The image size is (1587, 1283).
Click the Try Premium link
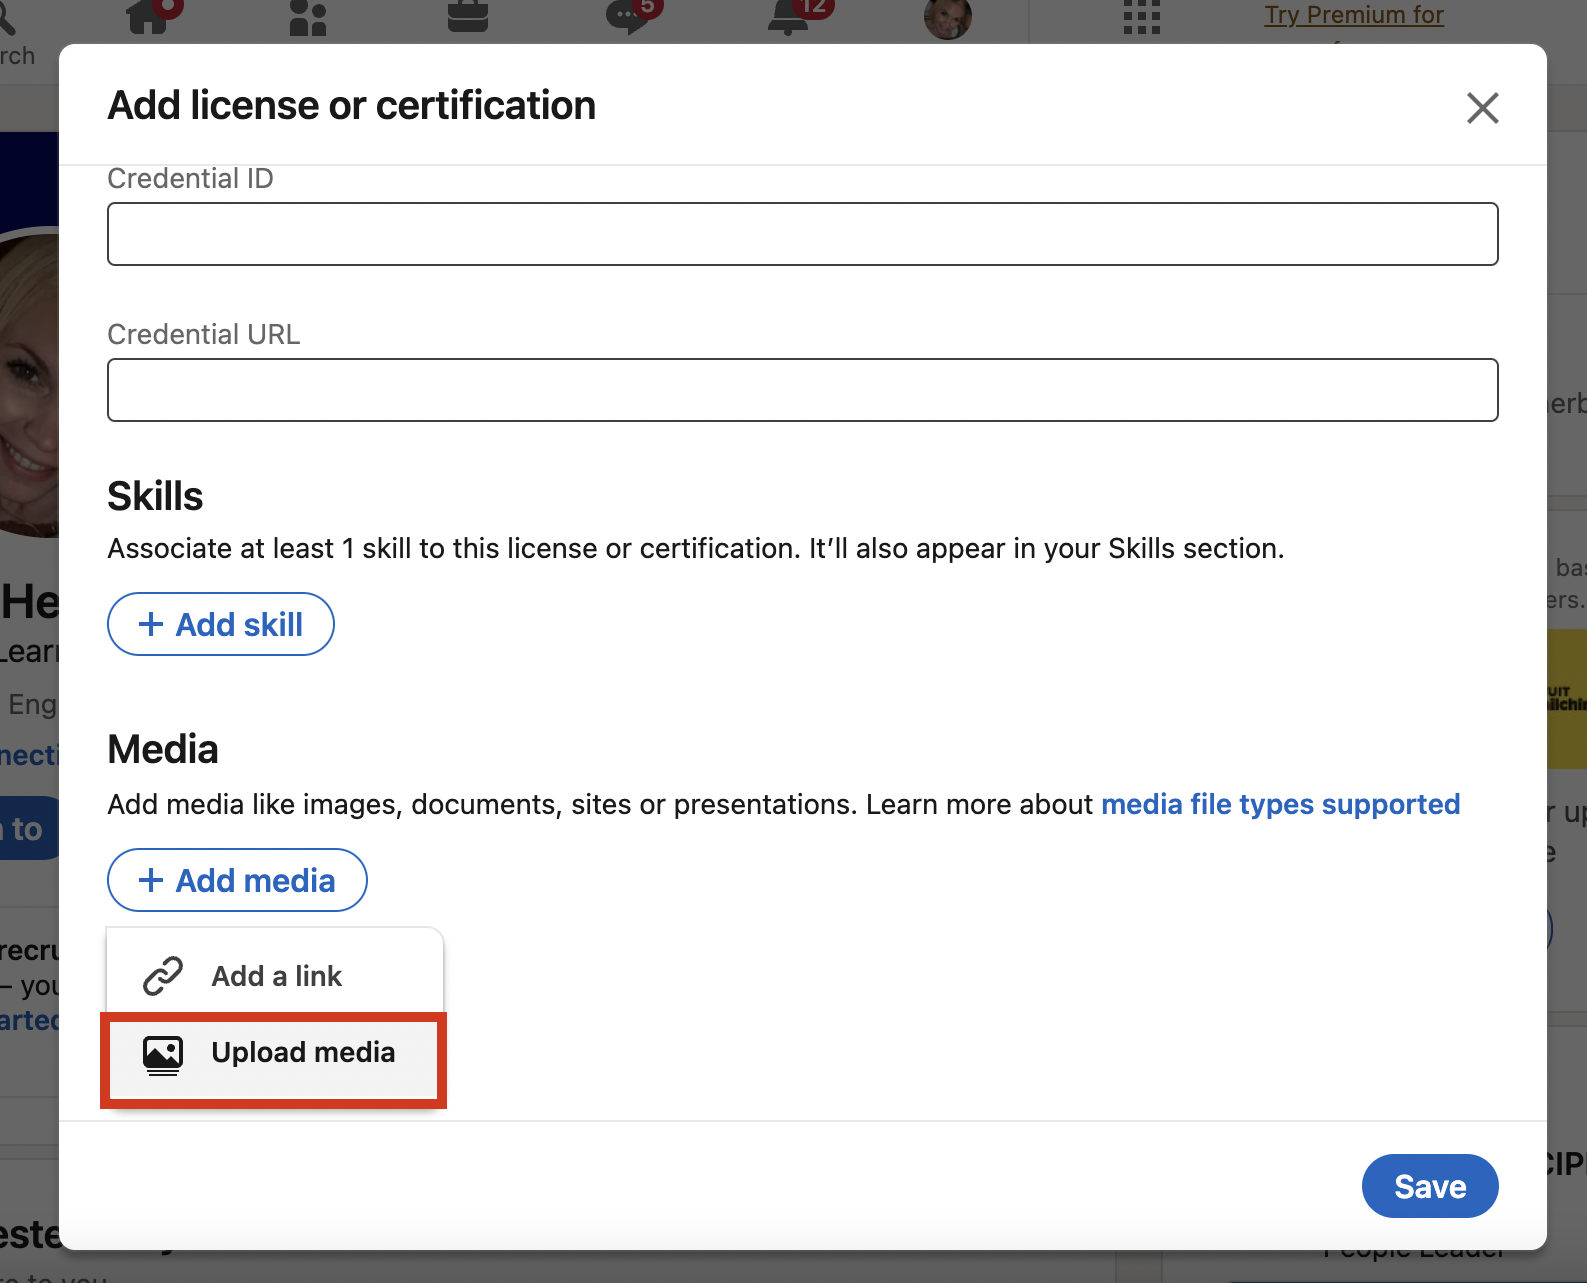(1353, 15)
